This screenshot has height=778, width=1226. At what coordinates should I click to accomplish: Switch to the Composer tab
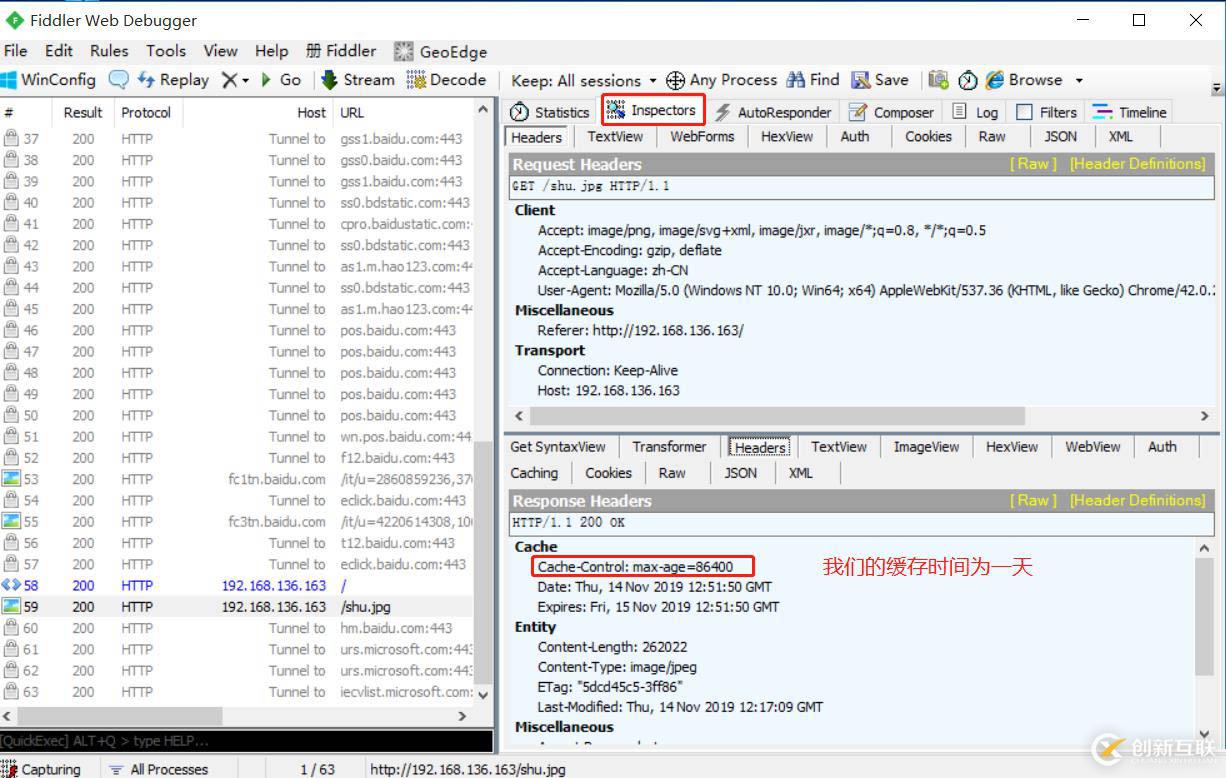click(x=891, y=112)
